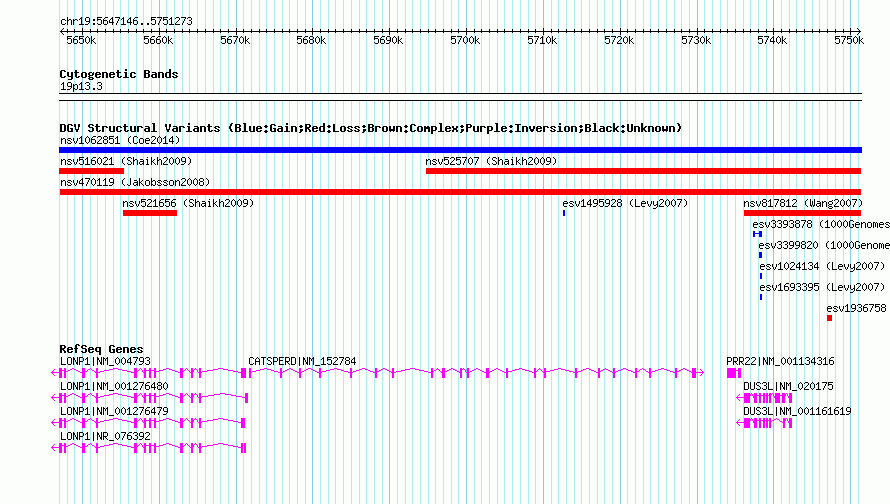Select the LONP1|NM_001276480 gene label
Image resolution: width=890 pixels, height=504 pixels.
tap(114, 386)
